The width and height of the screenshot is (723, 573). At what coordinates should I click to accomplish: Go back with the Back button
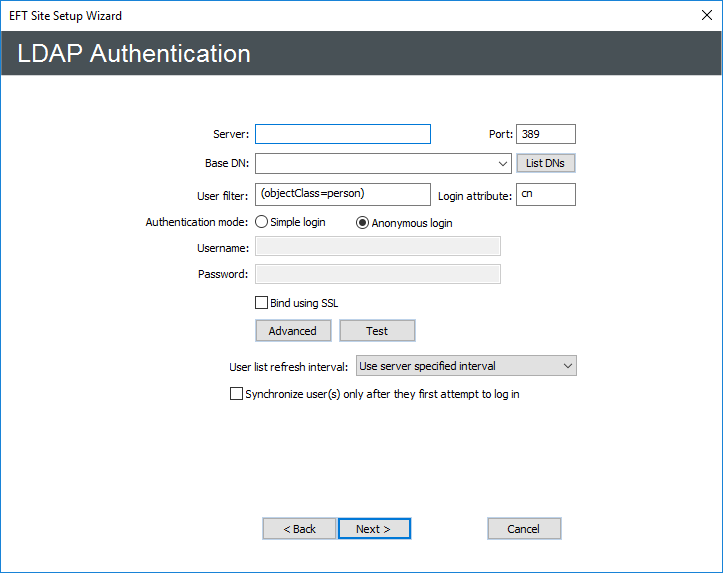tap(299, 529)
